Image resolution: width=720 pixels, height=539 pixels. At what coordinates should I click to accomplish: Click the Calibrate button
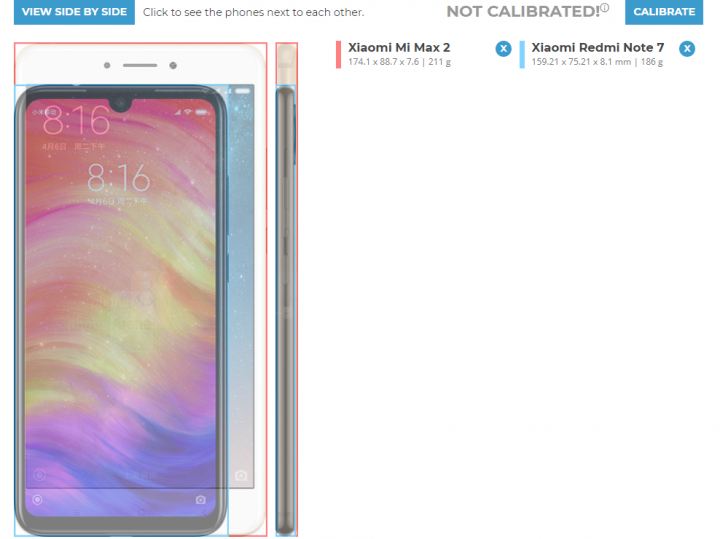664,11
